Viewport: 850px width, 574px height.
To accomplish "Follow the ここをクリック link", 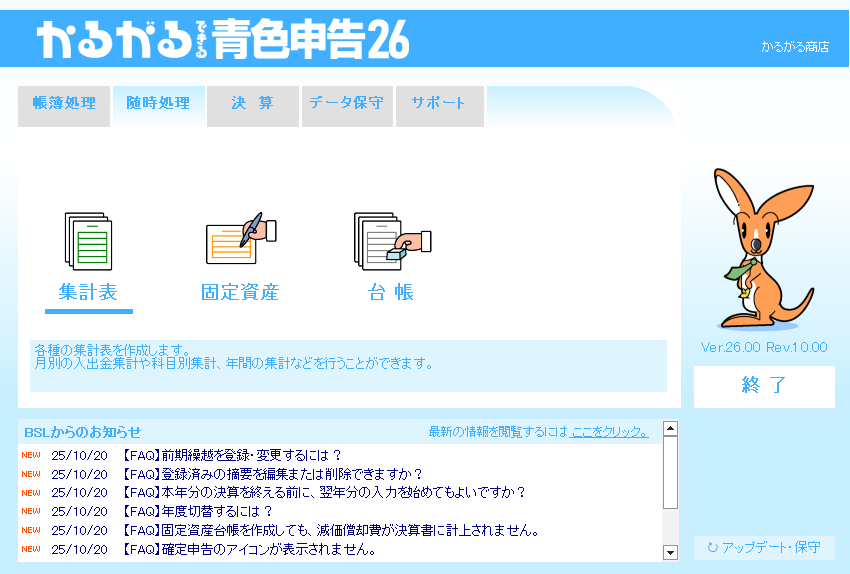I will pyautogui.click(x=609, y=432).
